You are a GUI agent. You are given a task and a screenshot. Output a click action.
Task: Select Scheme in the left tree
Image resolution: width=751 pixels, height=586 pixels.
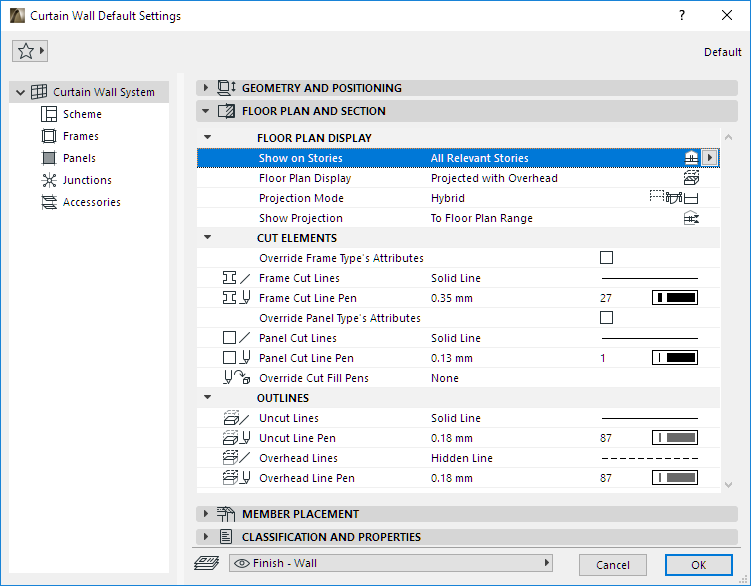82,114
